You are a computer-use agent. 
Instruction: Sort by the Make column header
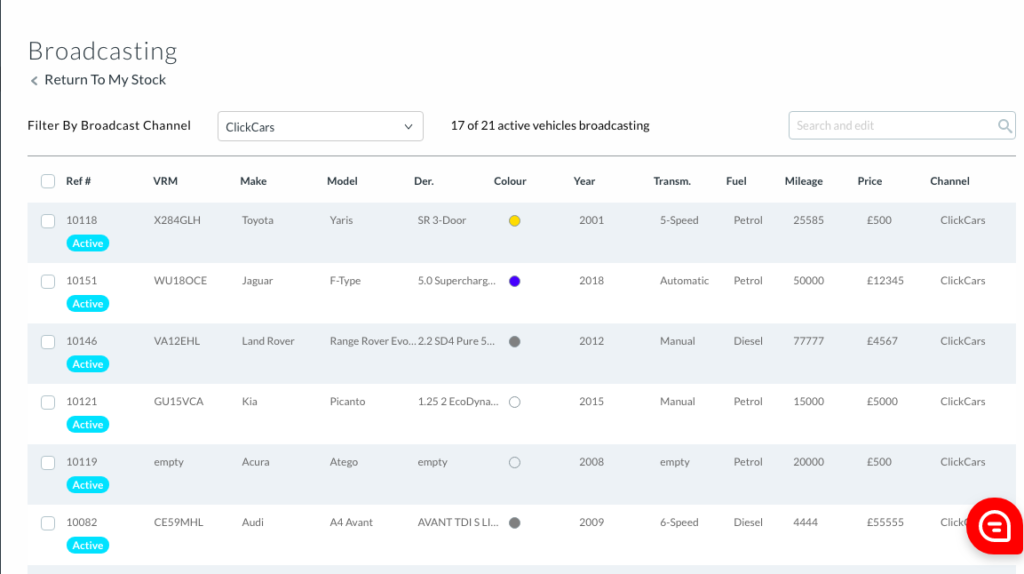click(253, 182)
